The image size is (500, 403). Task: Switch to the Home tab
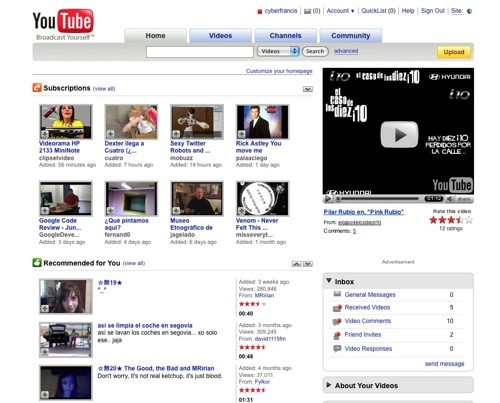tap(155, 36)
